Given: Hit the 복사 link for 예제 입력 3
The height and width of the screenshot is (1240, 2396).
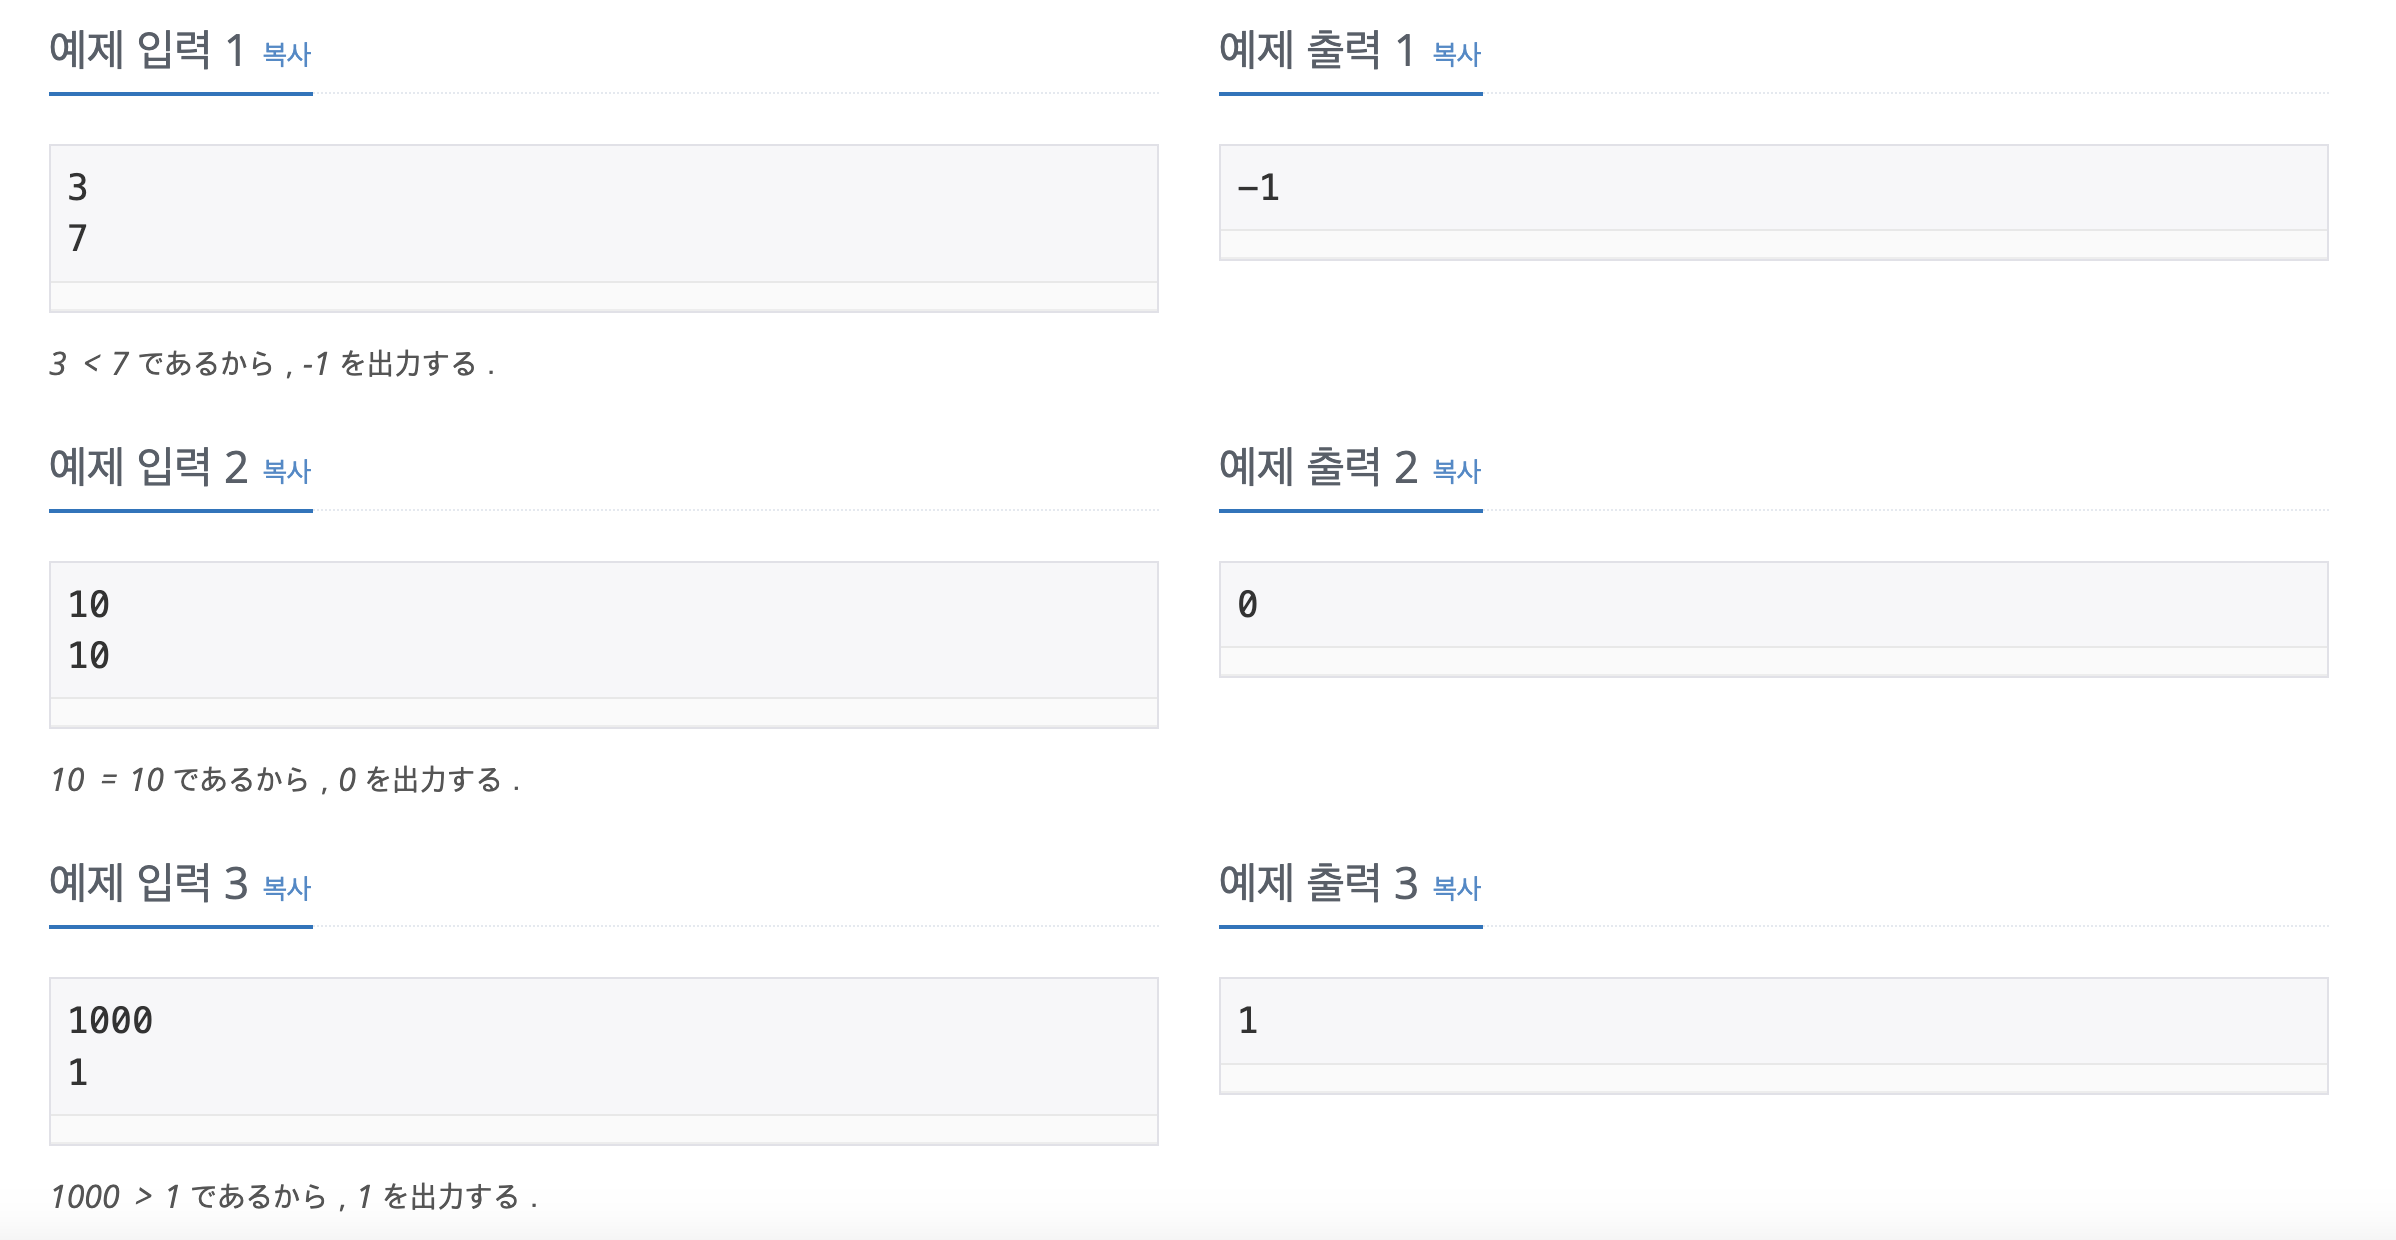Looking at the screenshot, I should point(286,888).
